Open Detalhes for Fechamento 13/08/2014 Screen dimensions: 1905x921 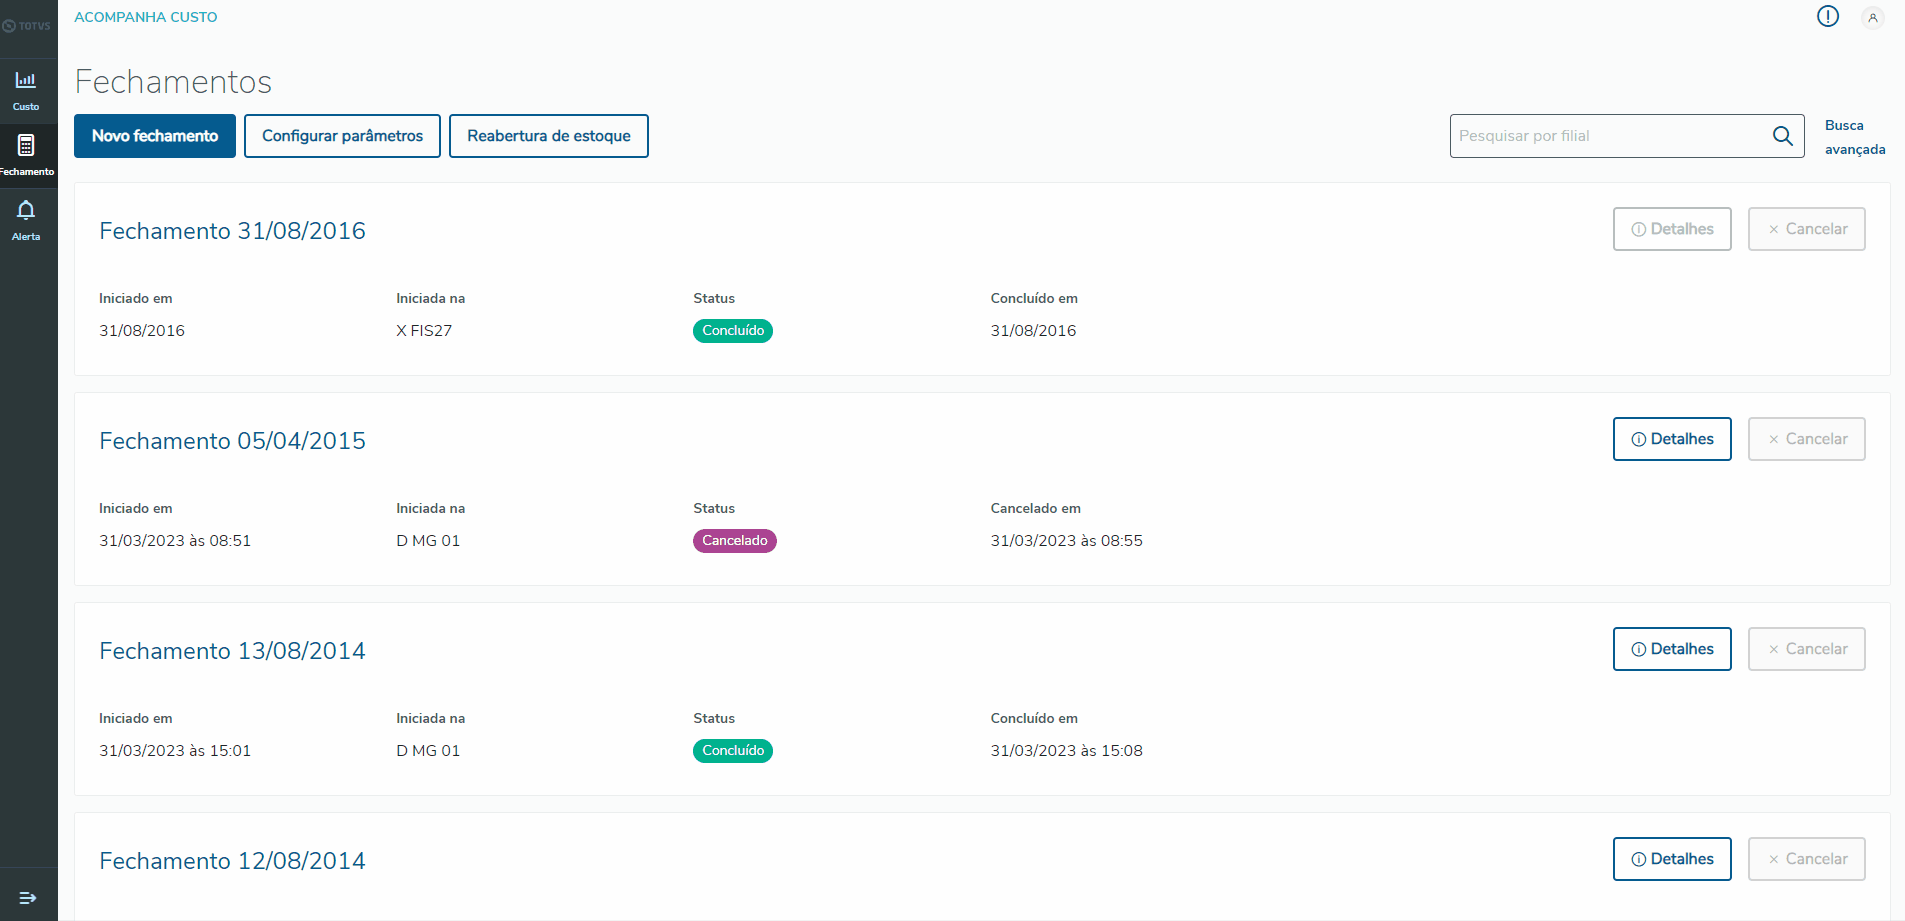(1672, 649)
